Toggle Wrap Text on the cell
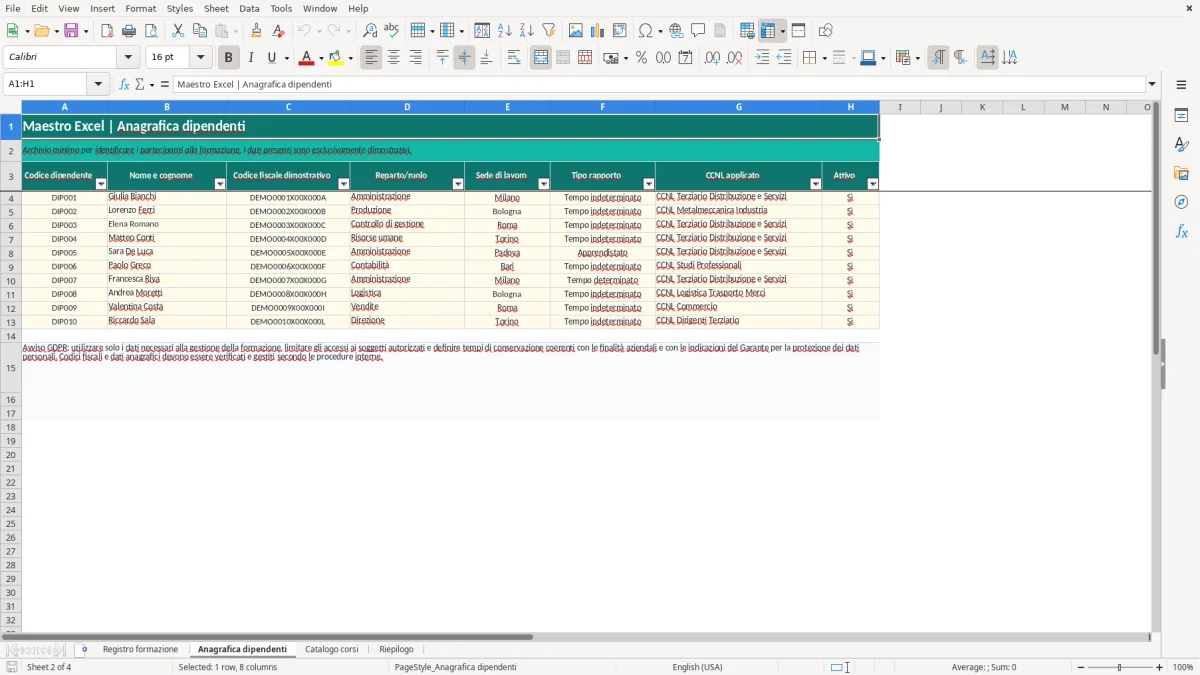This screenshot has width=1200, height=675. click(514, 58)
